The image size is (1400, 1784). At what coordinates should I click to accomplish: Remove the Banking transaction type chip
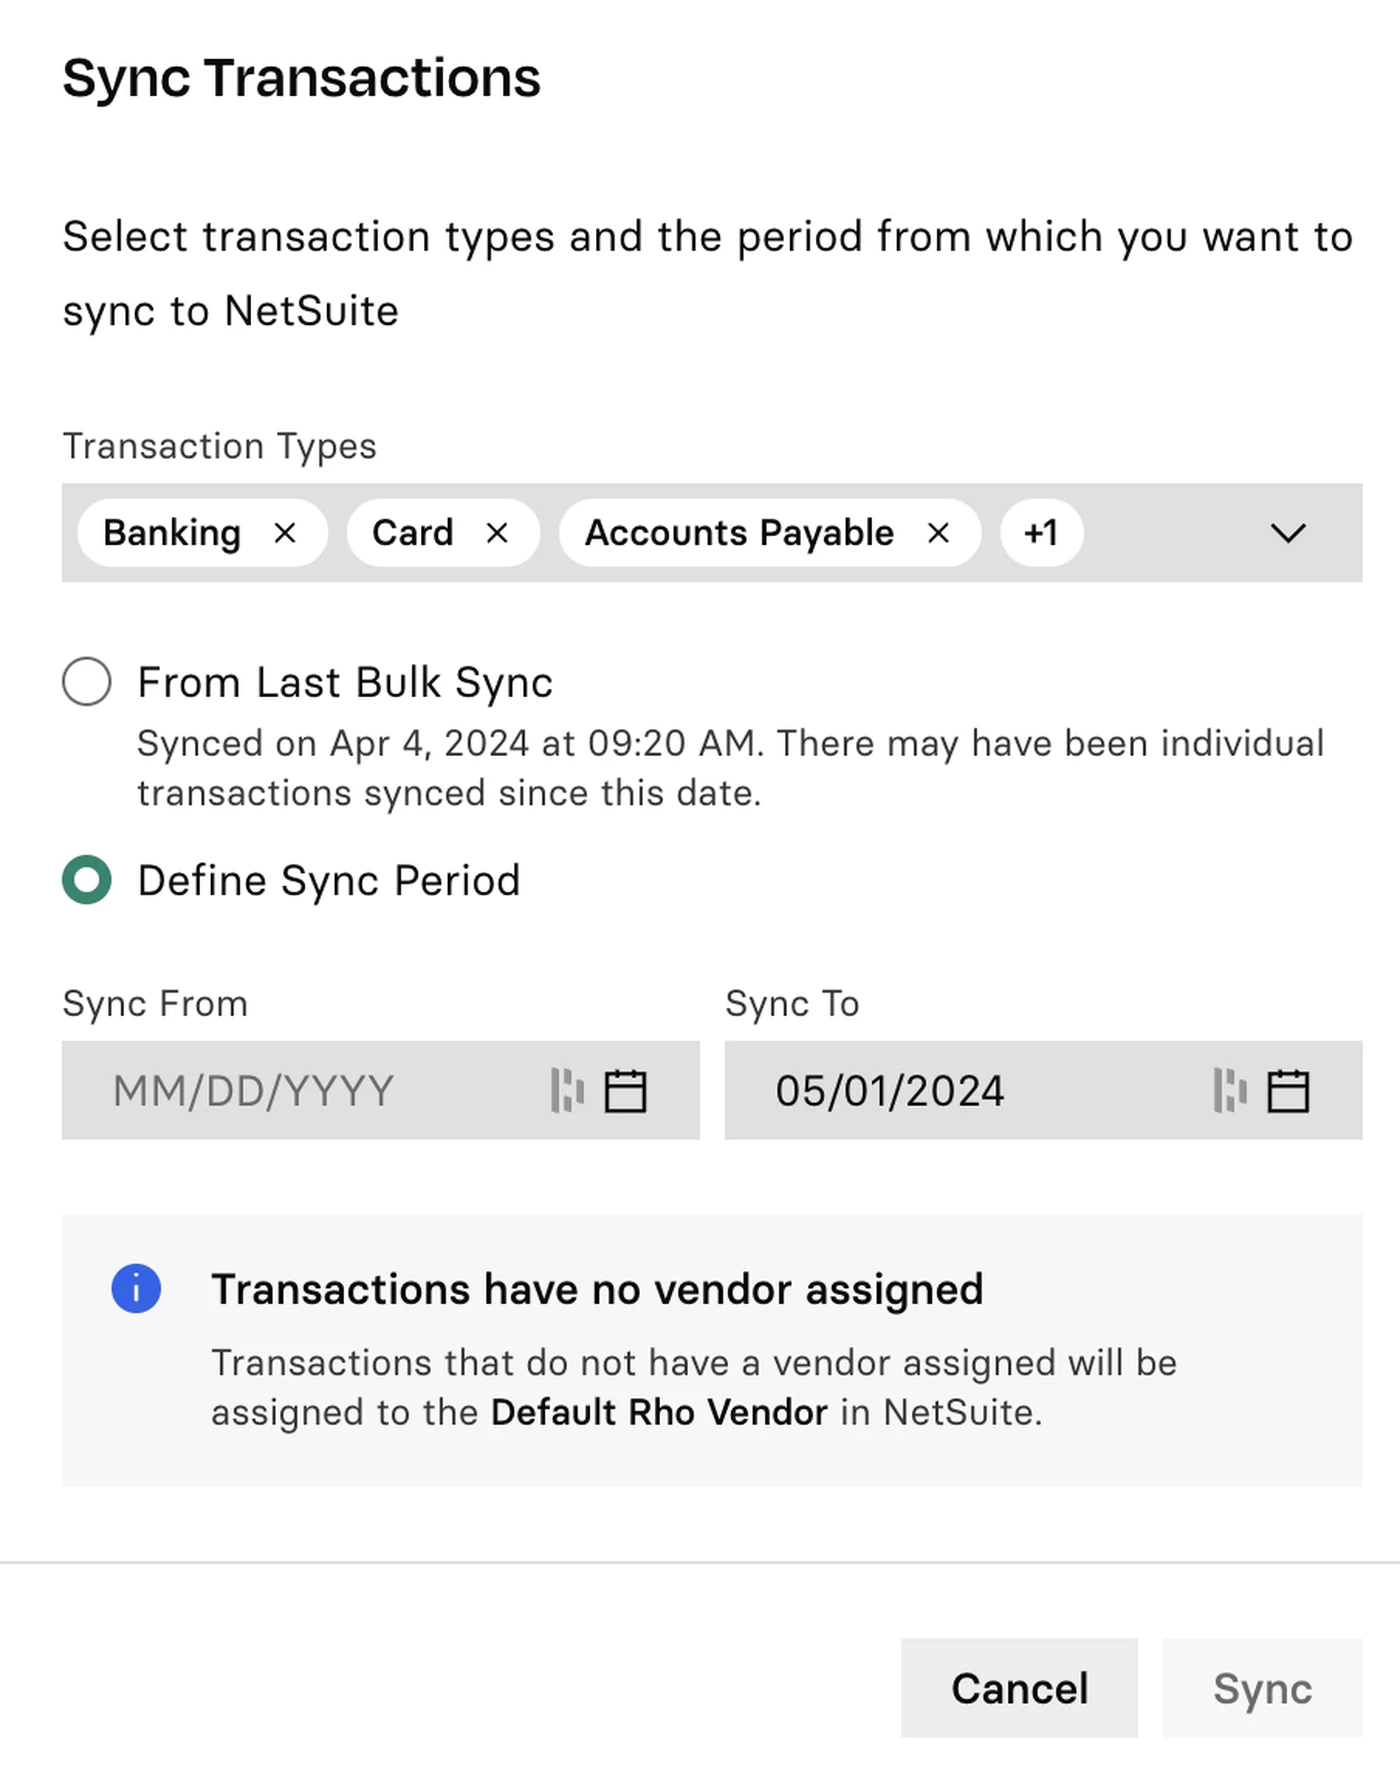pyautogui.click(x=285, y=533)
